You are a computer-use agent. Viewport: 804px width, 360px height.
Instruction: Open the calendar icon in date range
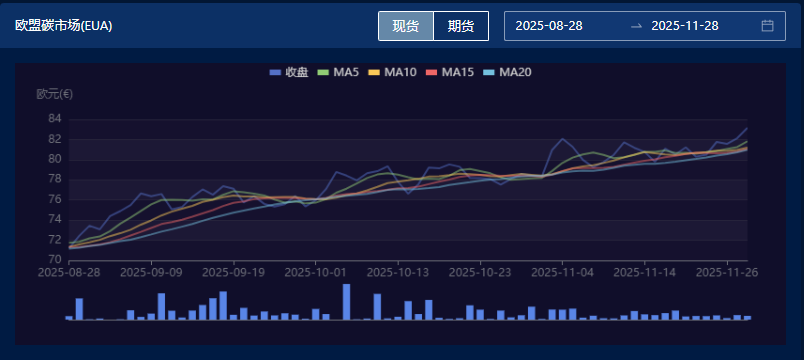click(x=767, y=26)
